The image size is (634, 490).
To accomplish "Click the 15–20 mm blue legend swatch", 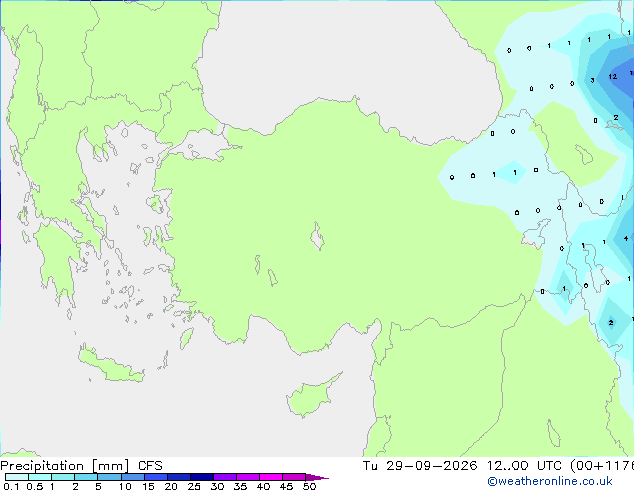I will click(x=156, y=477).
